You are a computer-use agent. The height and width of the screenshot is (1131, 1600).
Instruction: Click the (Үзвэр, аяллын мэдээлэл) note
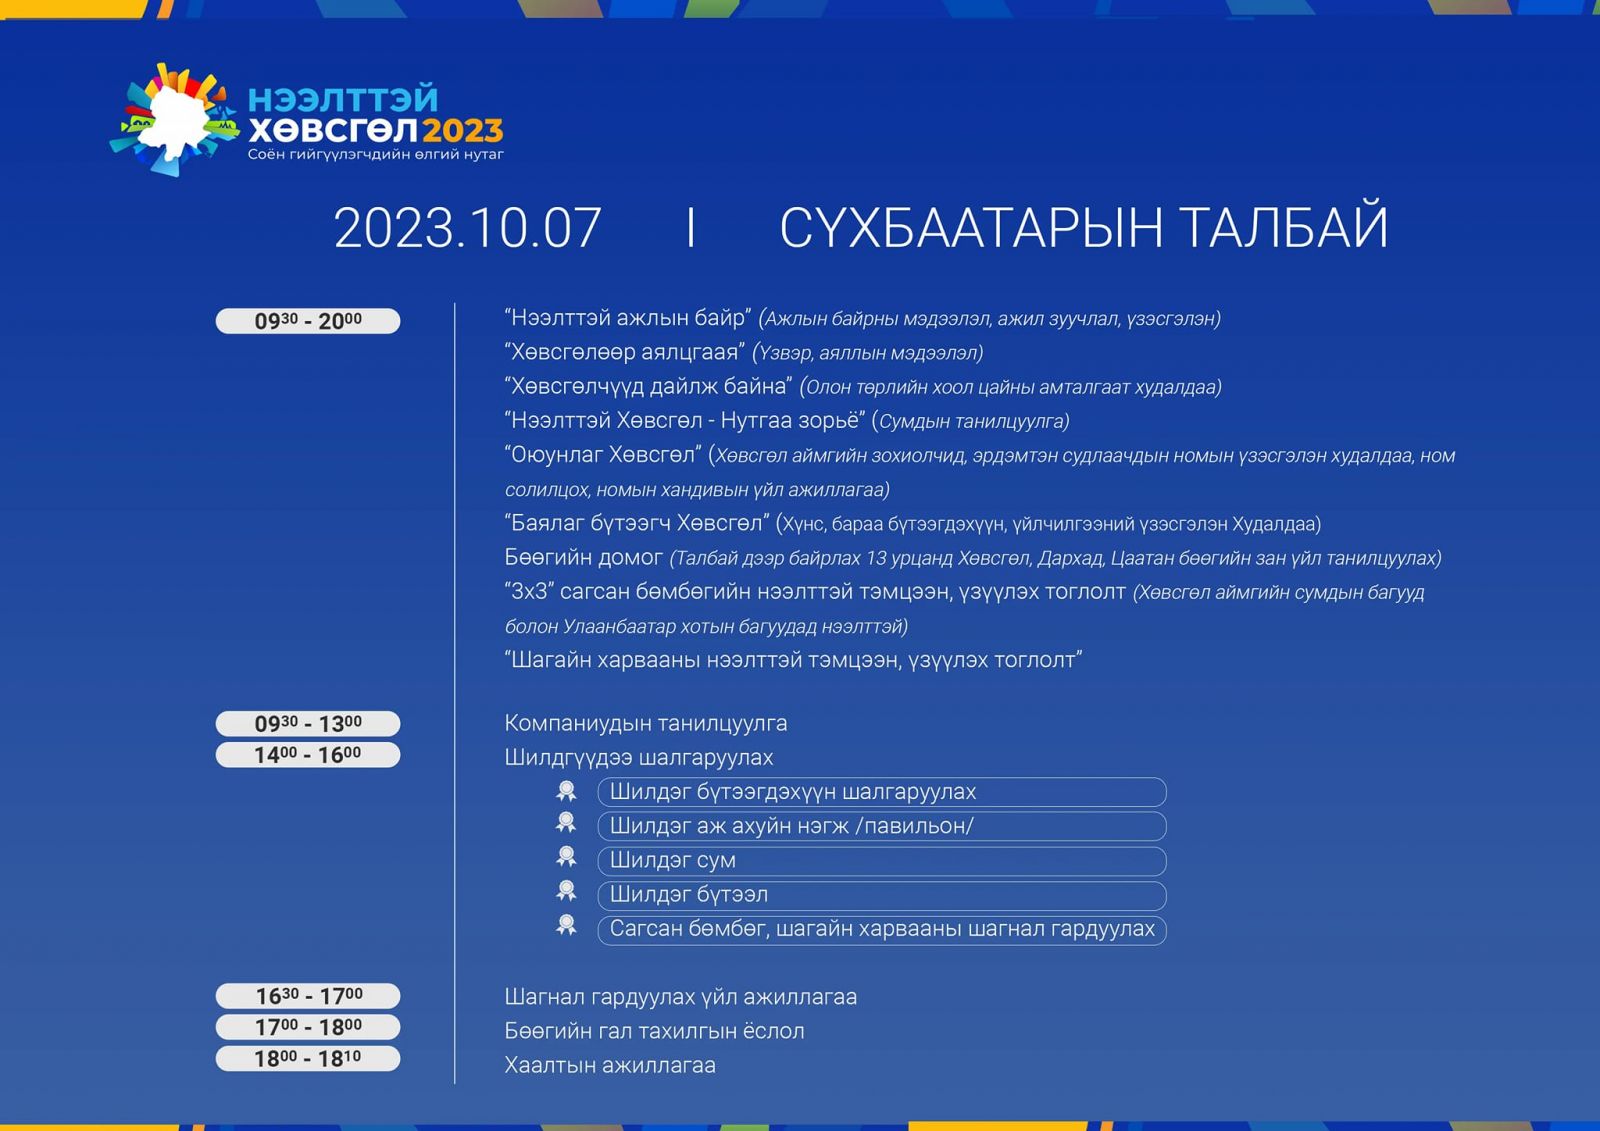(868, 353)
